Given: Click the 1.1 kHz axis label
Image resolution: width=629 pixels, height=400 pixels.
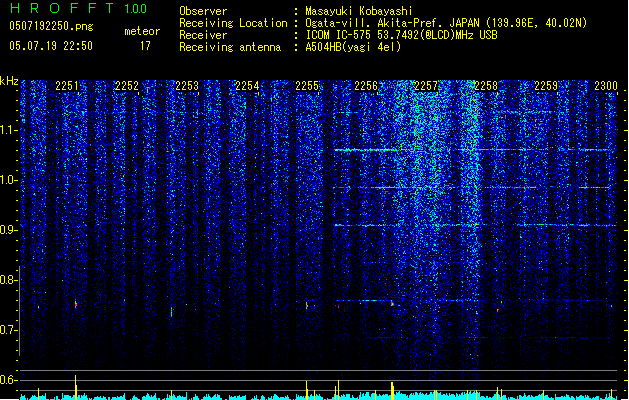Looking at the screenshot, I should [x=9, y=130].
